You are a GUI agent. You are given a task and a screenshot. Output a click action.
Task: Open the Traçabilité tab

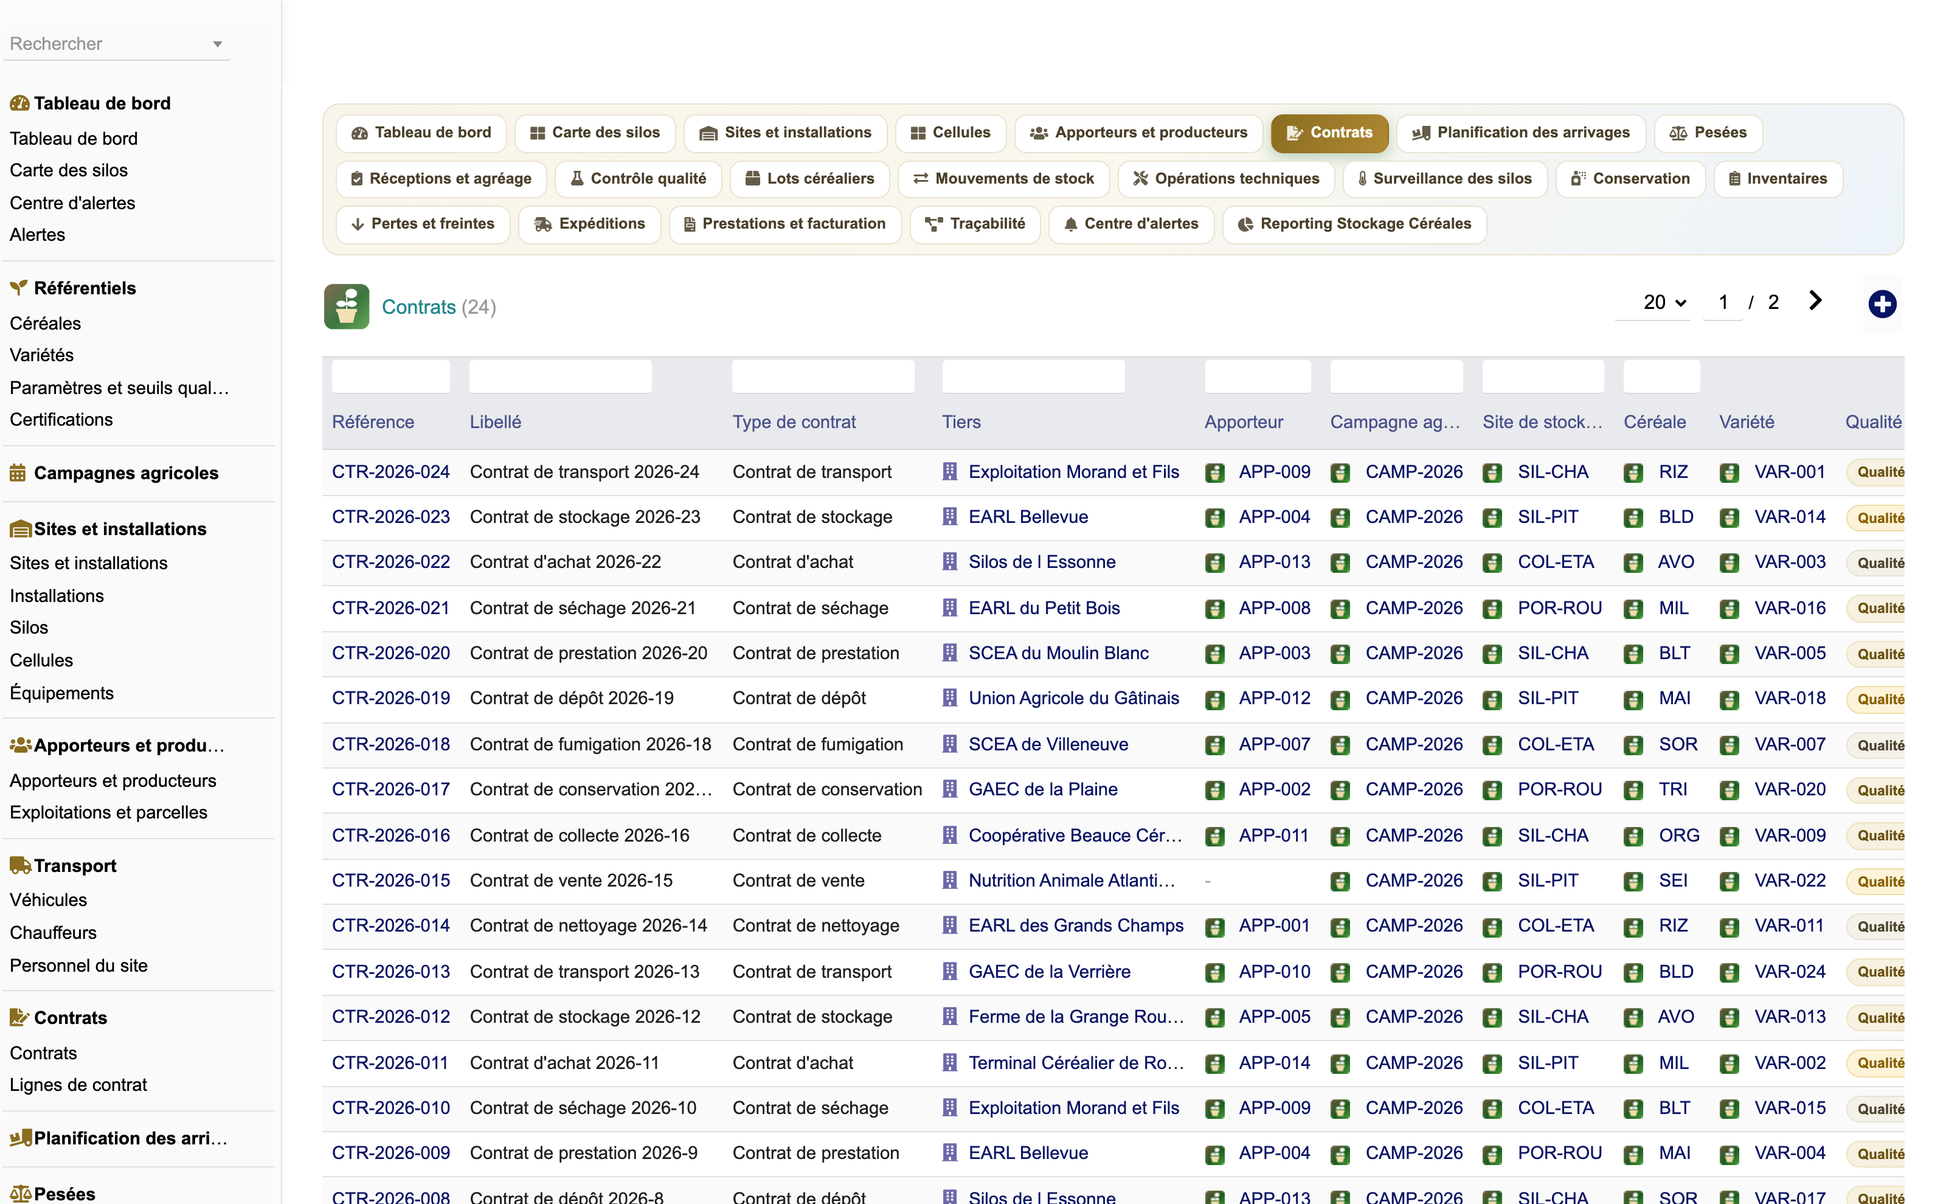(975, 224)
